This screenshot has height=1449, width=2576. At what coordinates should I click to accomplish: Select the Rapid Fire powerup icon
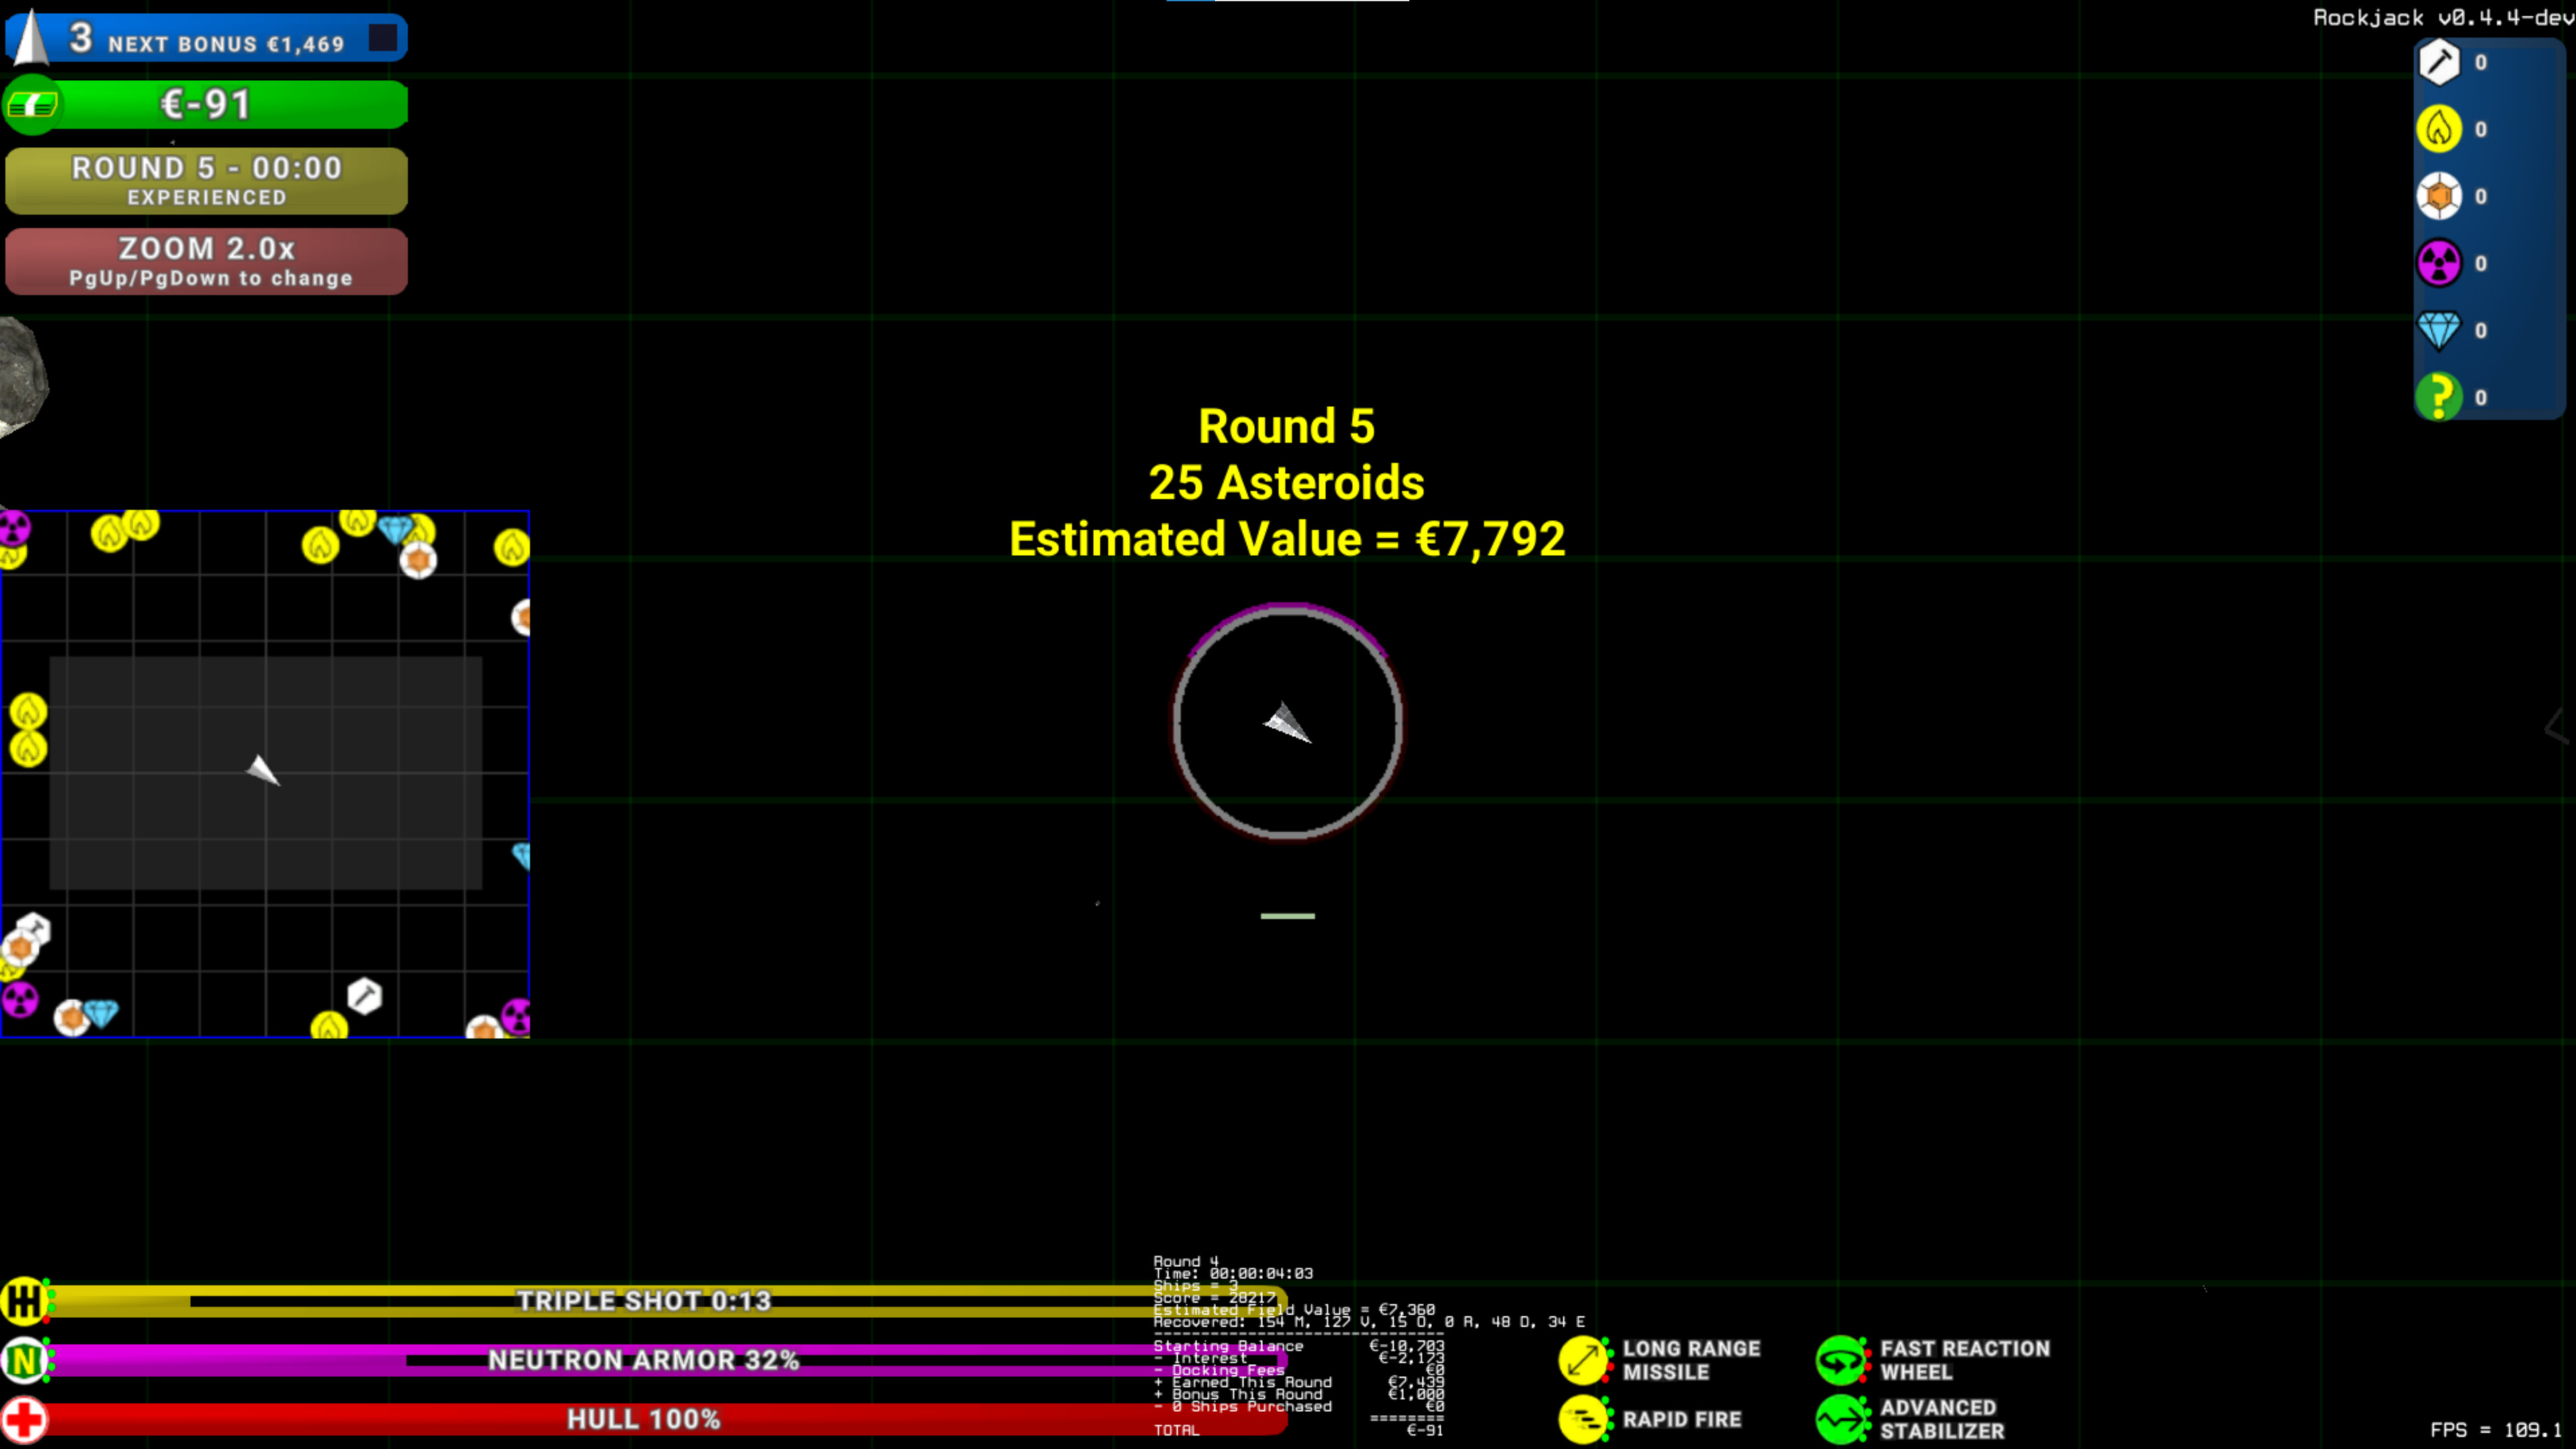(x=1584, y=1419)
